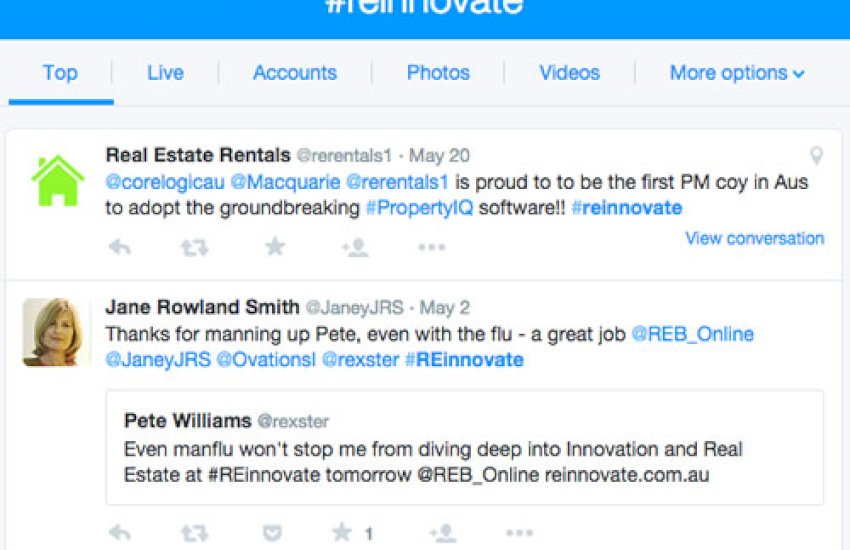This screenshot has height=550, width=850.
Task: Follow Real Estate Rentals via the add-person icon
Action: 356,248
